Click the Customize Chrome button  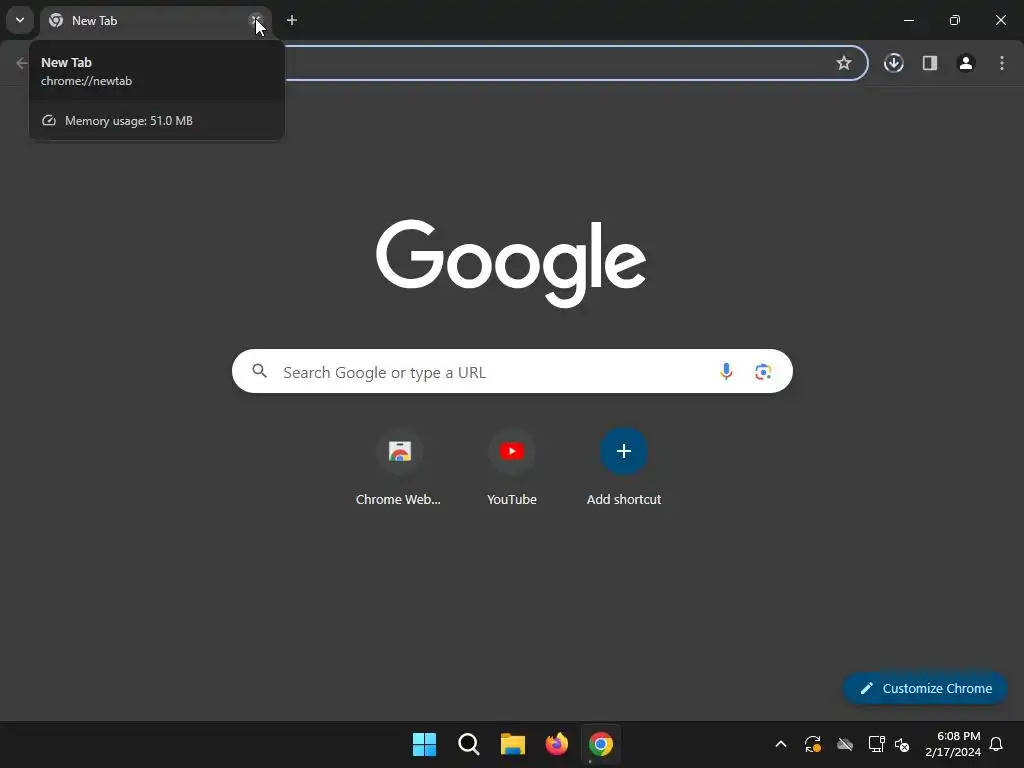pos(925,688)
